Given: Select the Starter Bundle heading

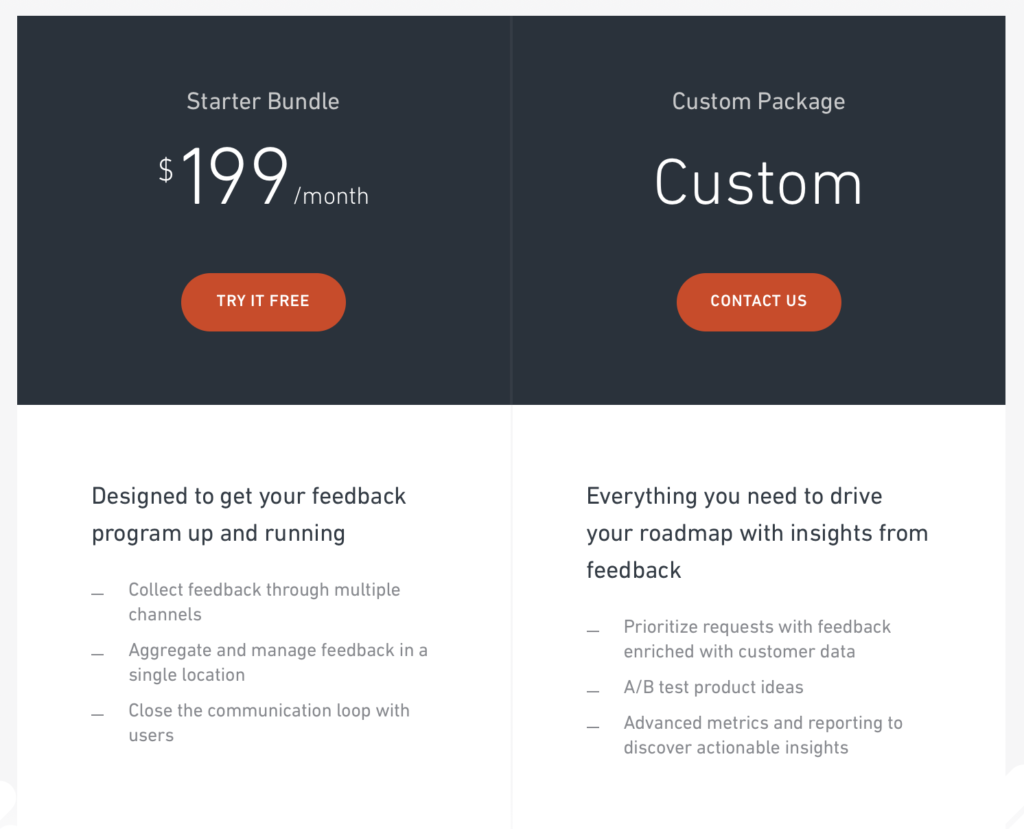Looking at the screenshot, I should click(x=263, y=101).
